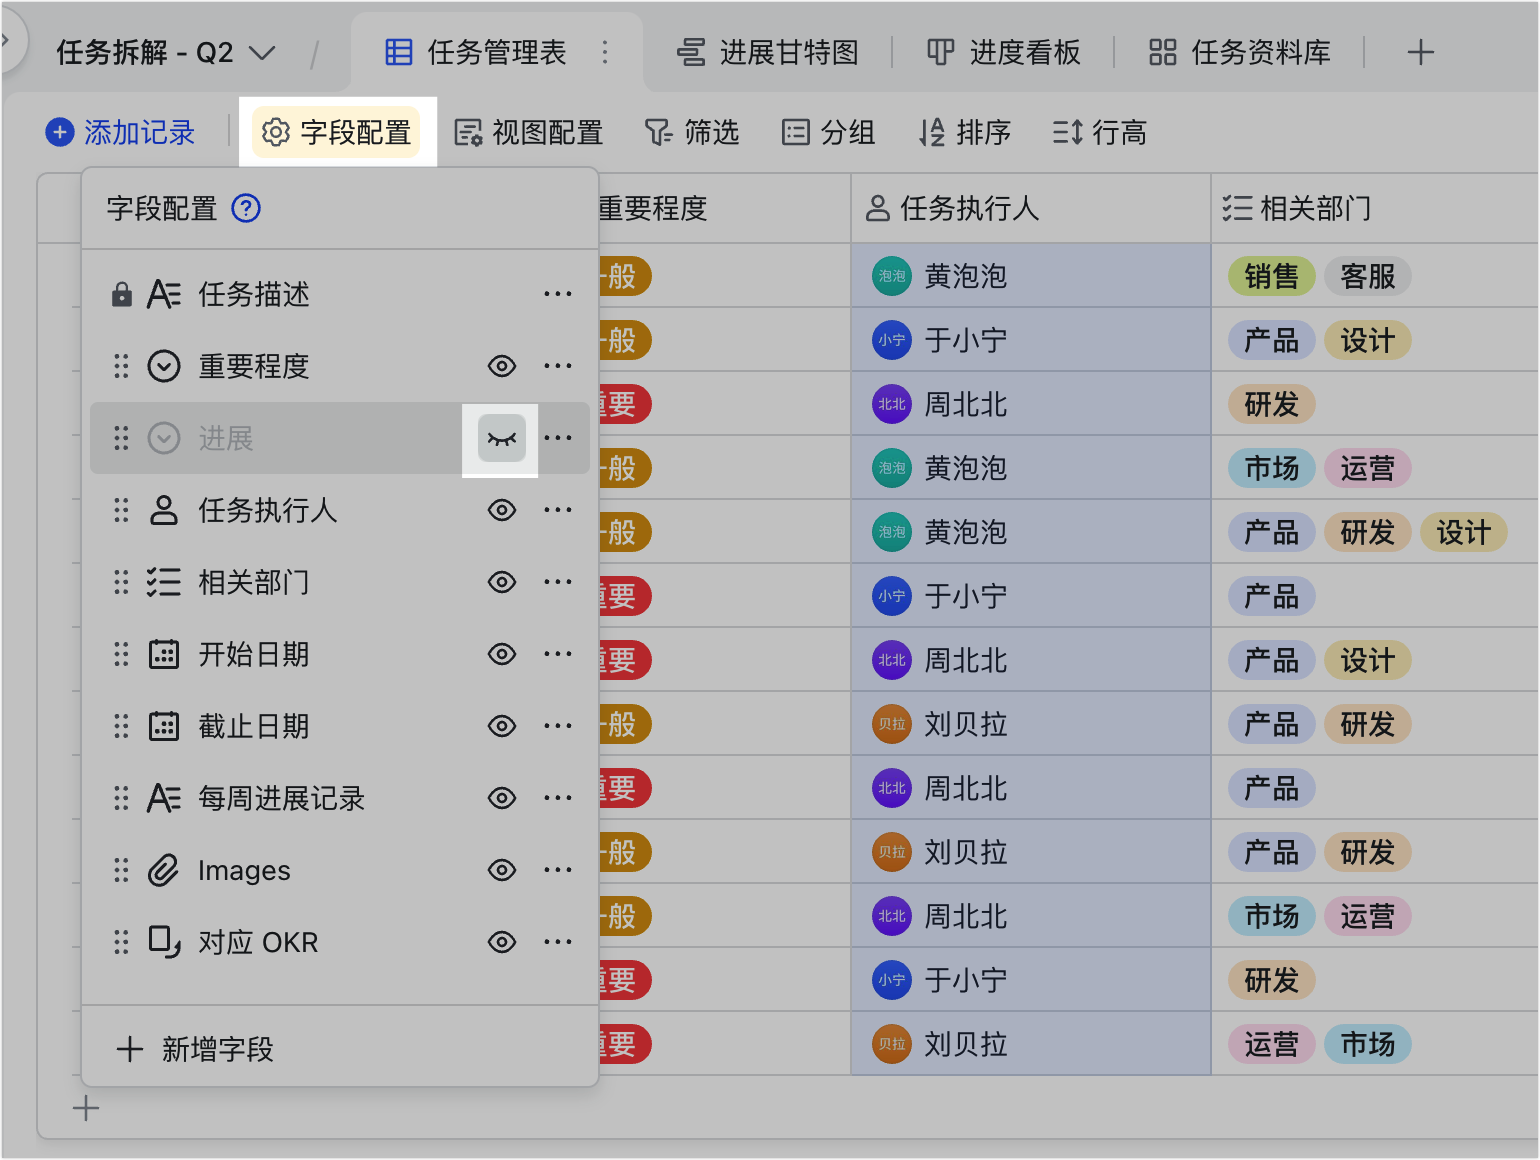
Task: Click the drag handle for Images field
Action: 121,870
